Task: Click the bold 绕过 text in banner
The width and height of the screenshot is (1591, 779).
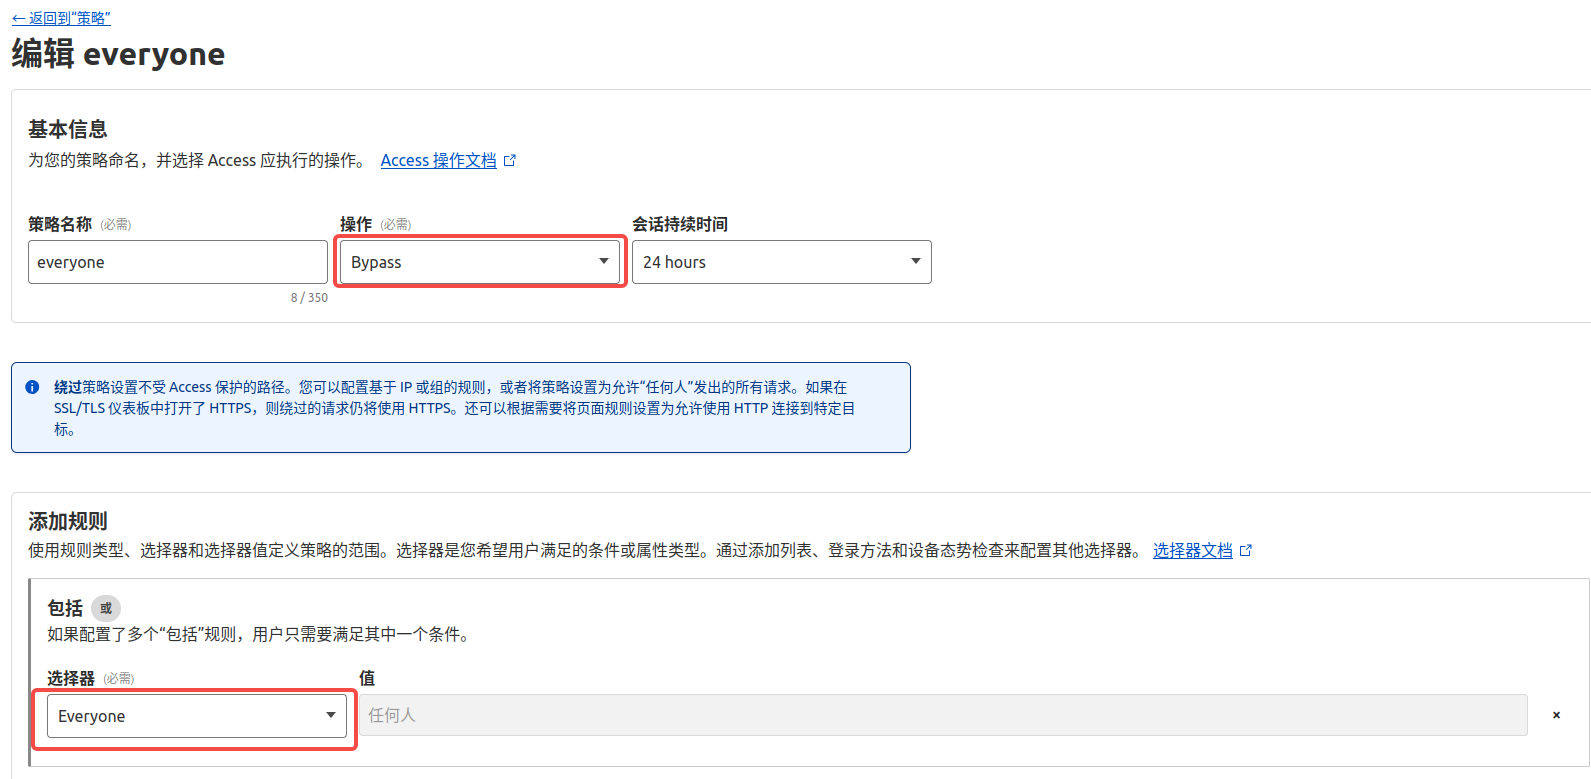Action: [68, 387]
